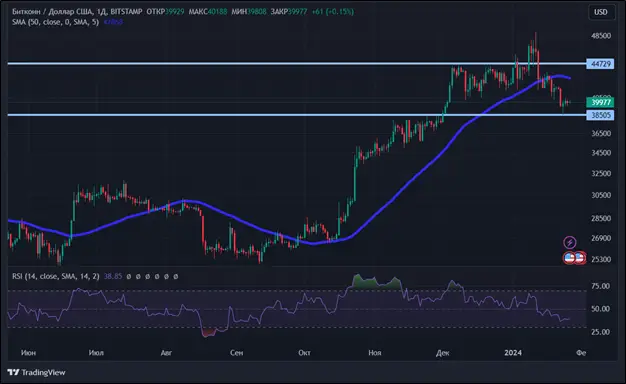Click the purple lightning bolt event icon

(570, 242)
